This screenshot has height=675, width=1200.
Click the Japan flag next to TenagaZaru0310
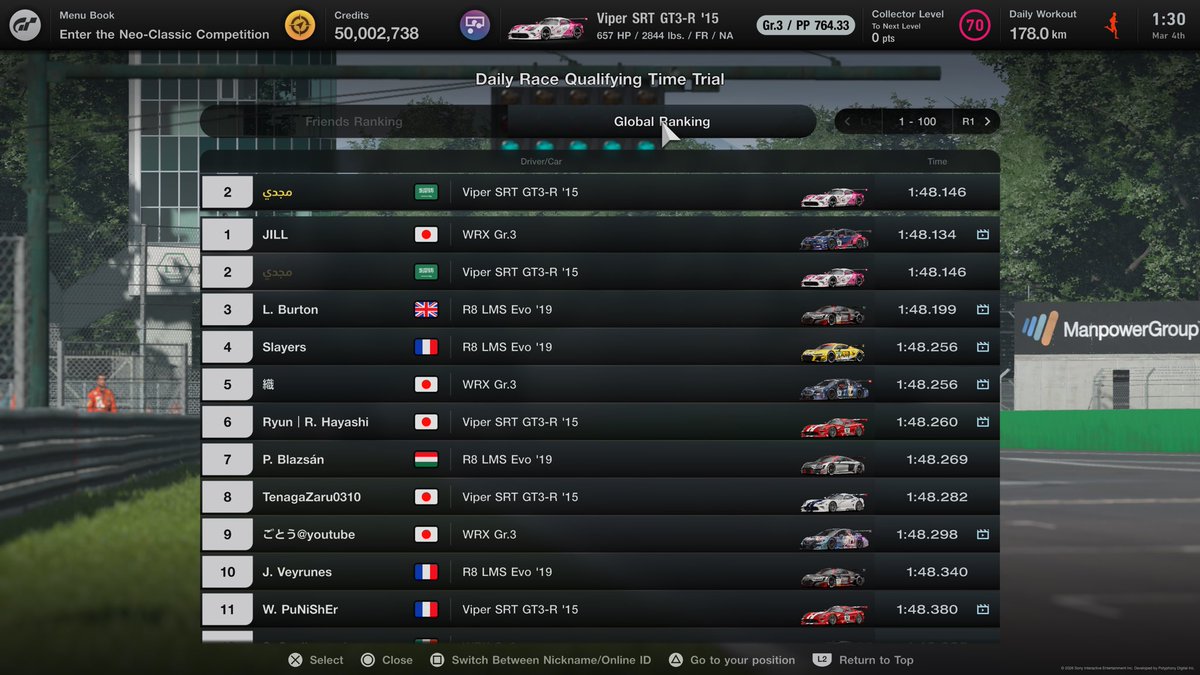426,497
